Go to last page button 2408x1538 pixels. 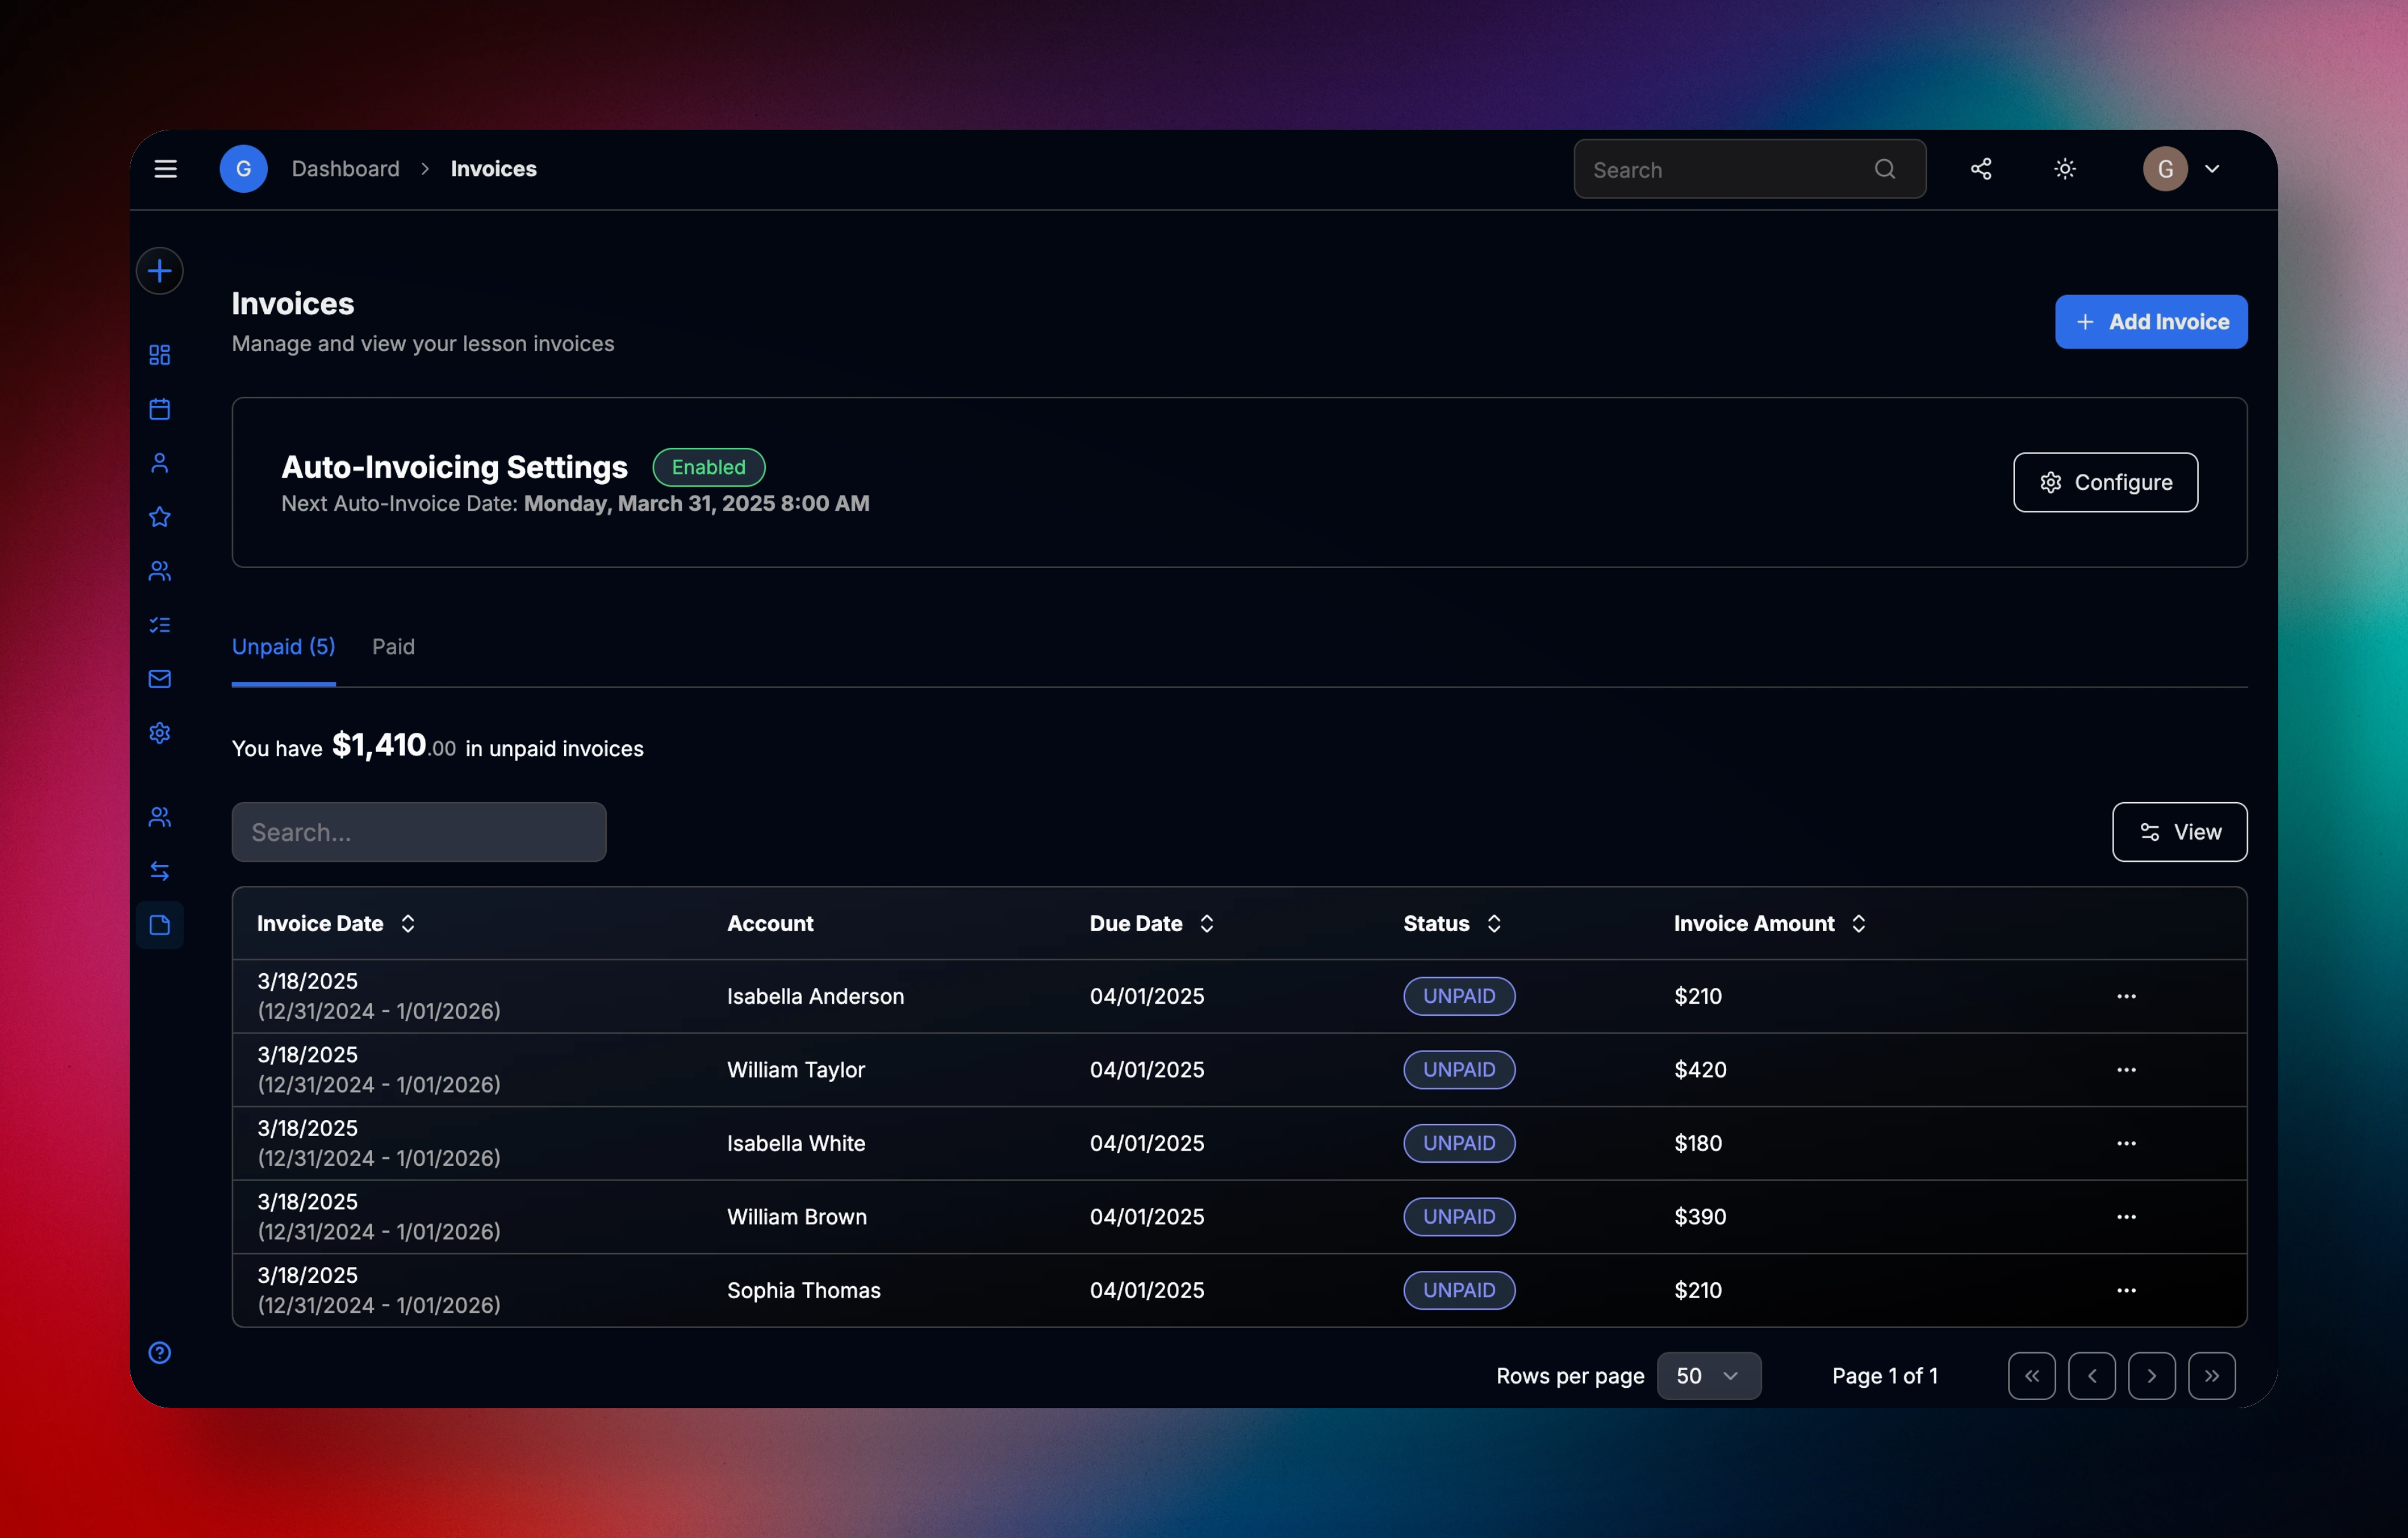point(2212,1376)
